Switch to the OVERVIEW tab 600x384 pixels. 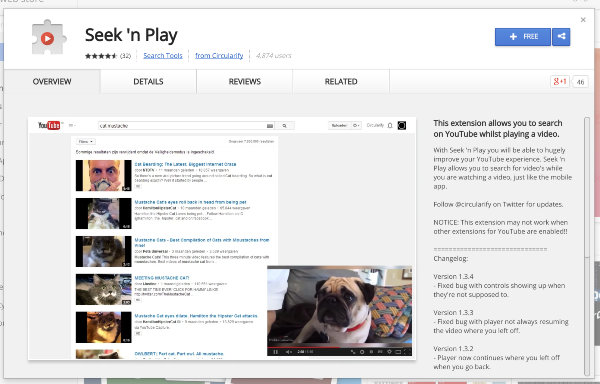pyautogui.click(x=52, y=81)
